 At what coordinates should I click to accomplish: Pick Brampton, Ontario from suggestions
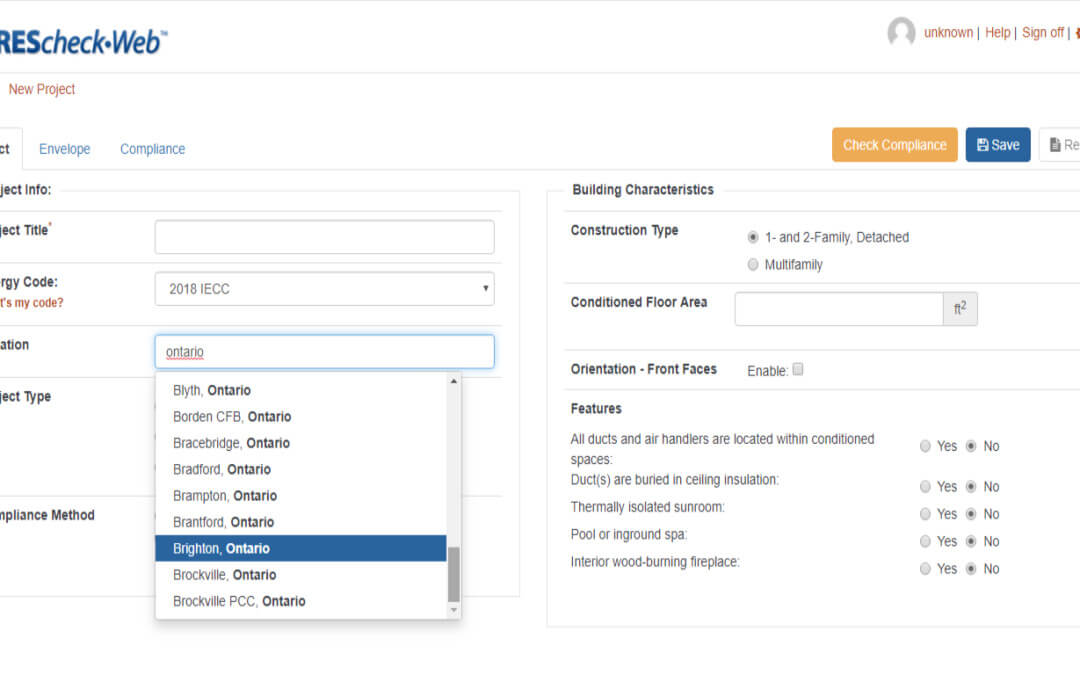click(300, 496)
